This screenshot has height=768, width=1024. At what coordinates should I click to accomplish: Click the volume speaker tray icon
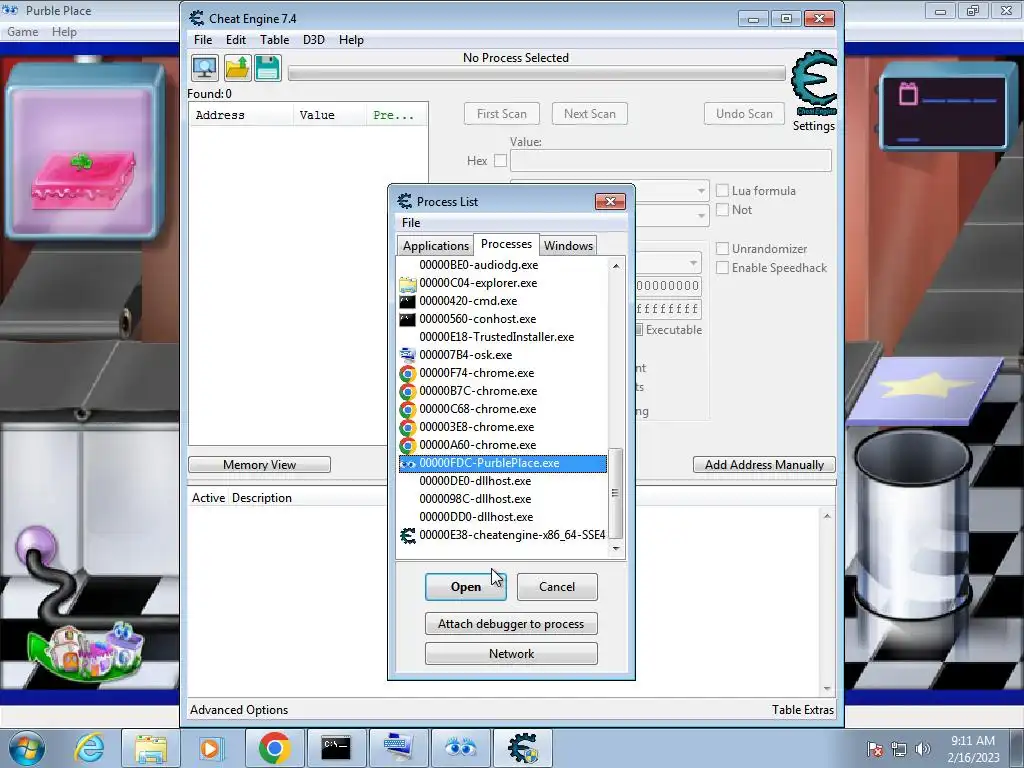point(922,749)
